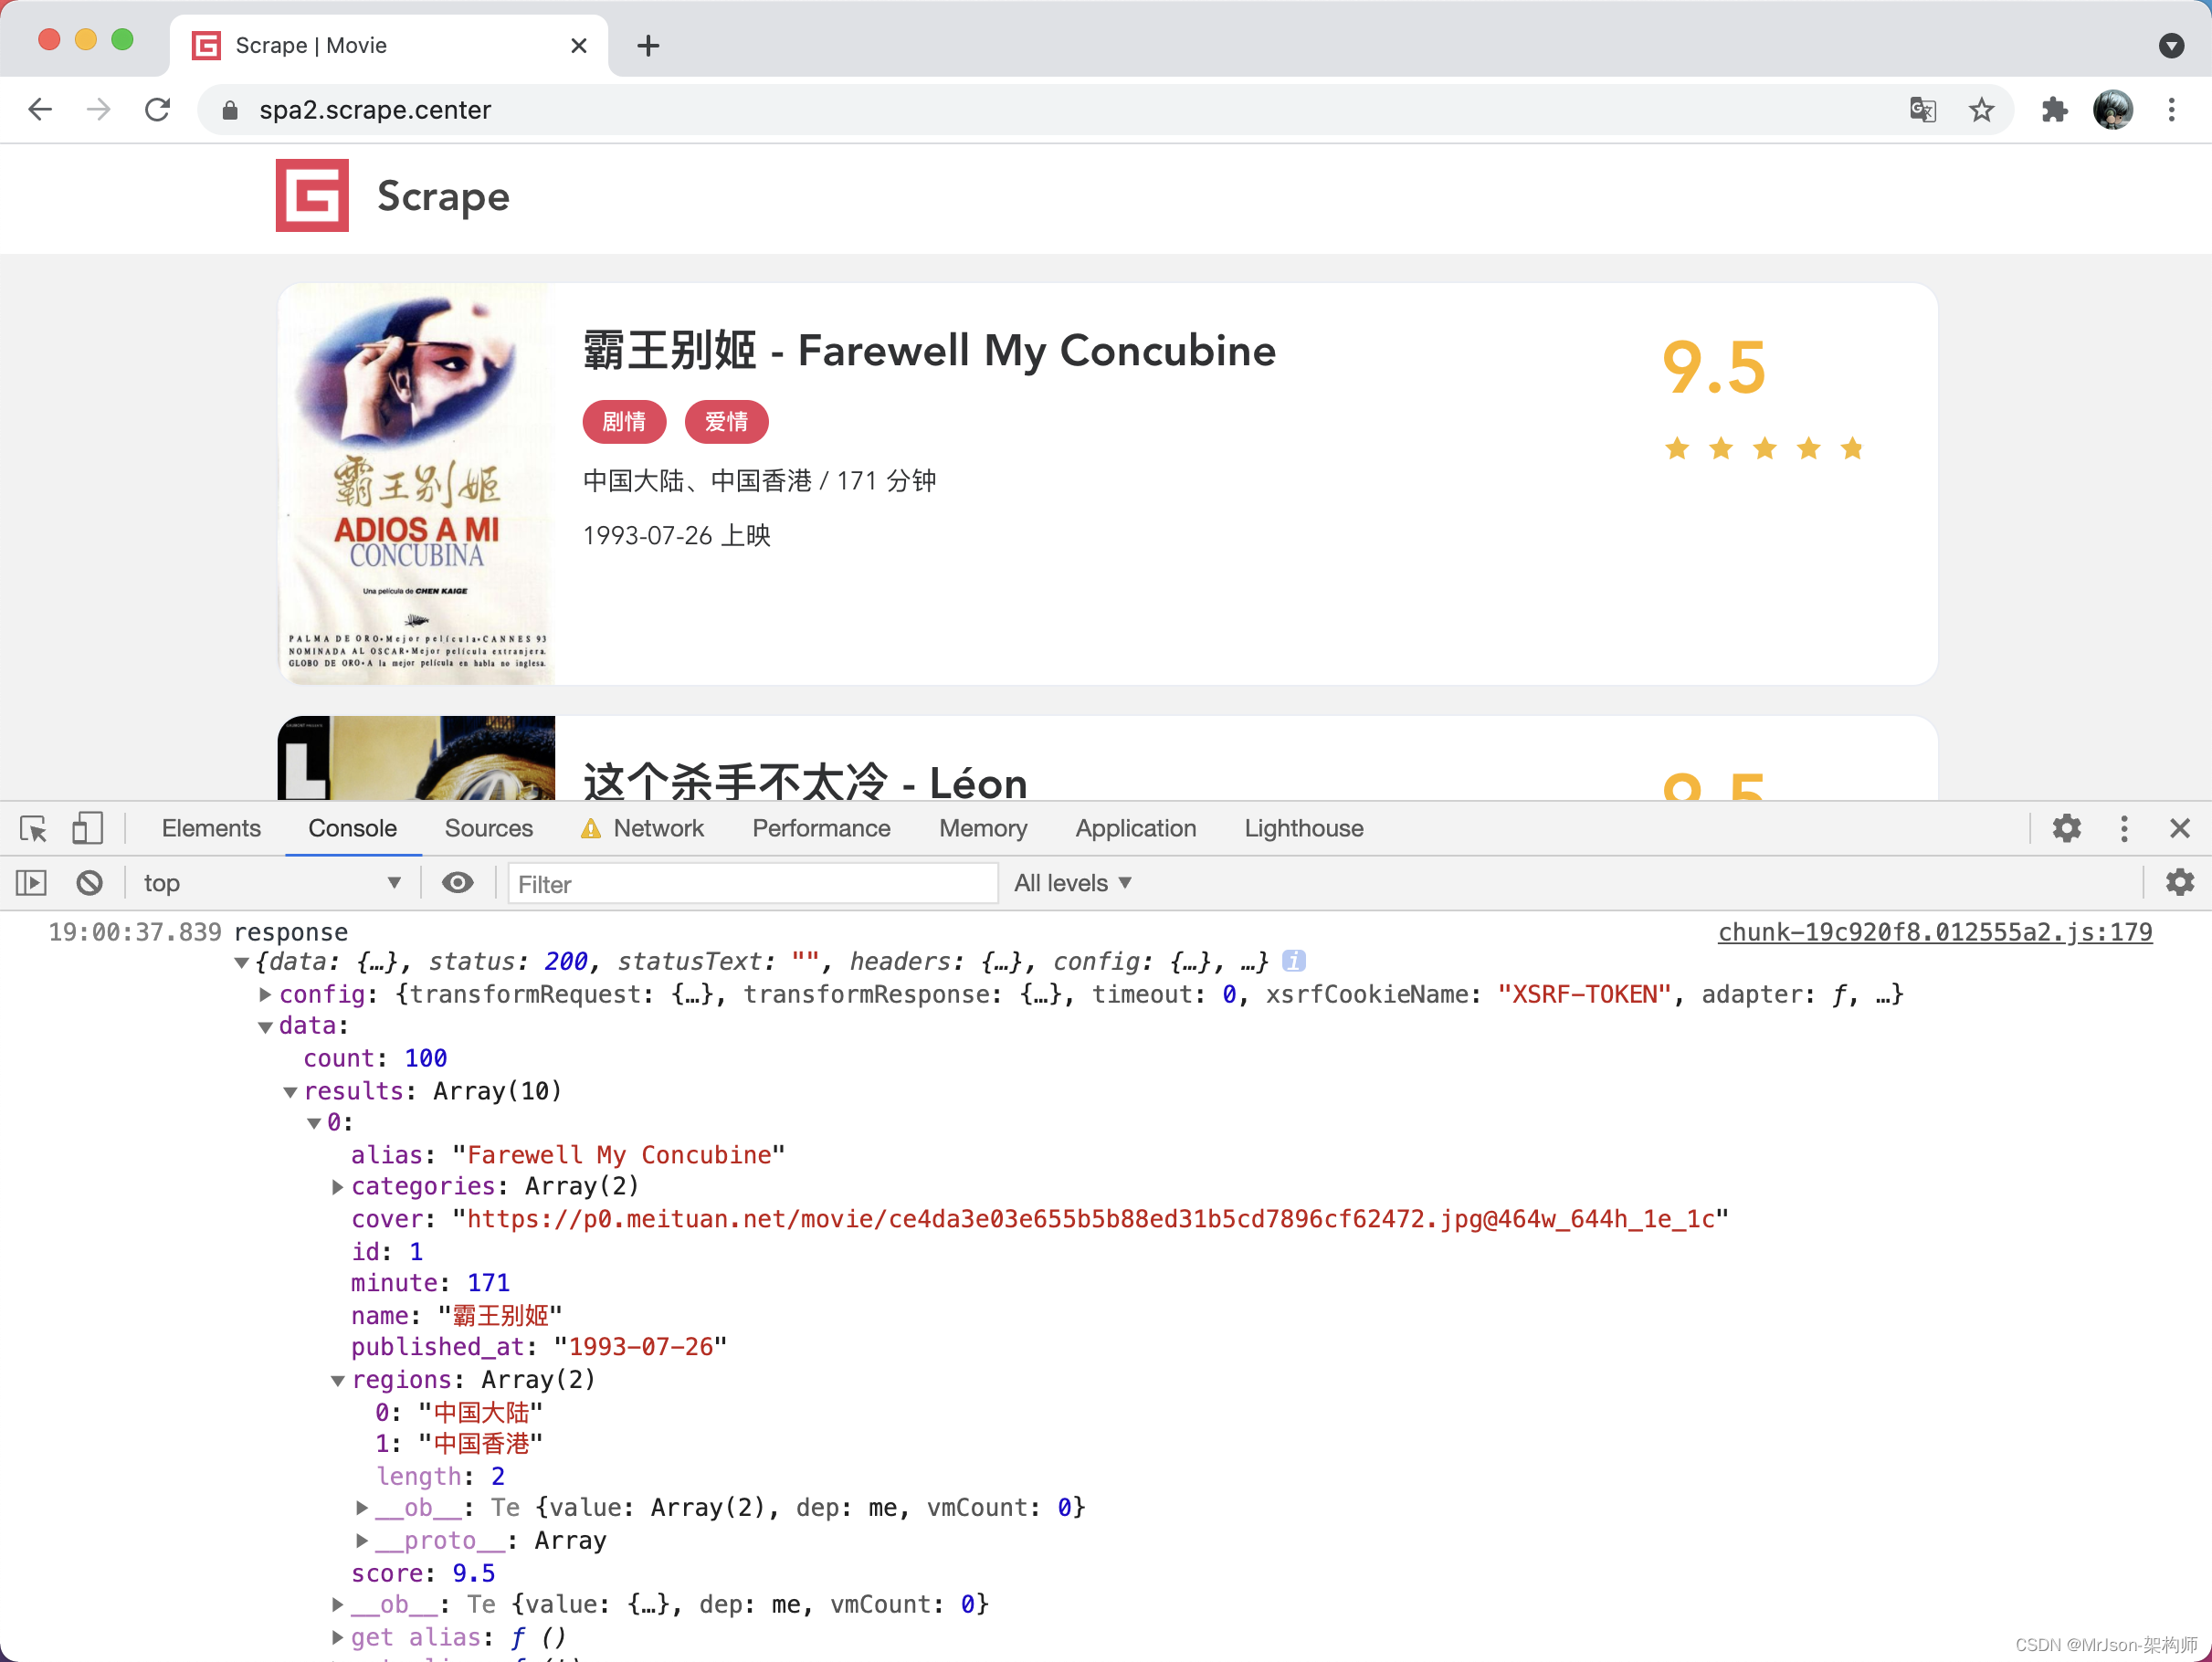Click the close DevTools icon

[x=2181, y=827]
